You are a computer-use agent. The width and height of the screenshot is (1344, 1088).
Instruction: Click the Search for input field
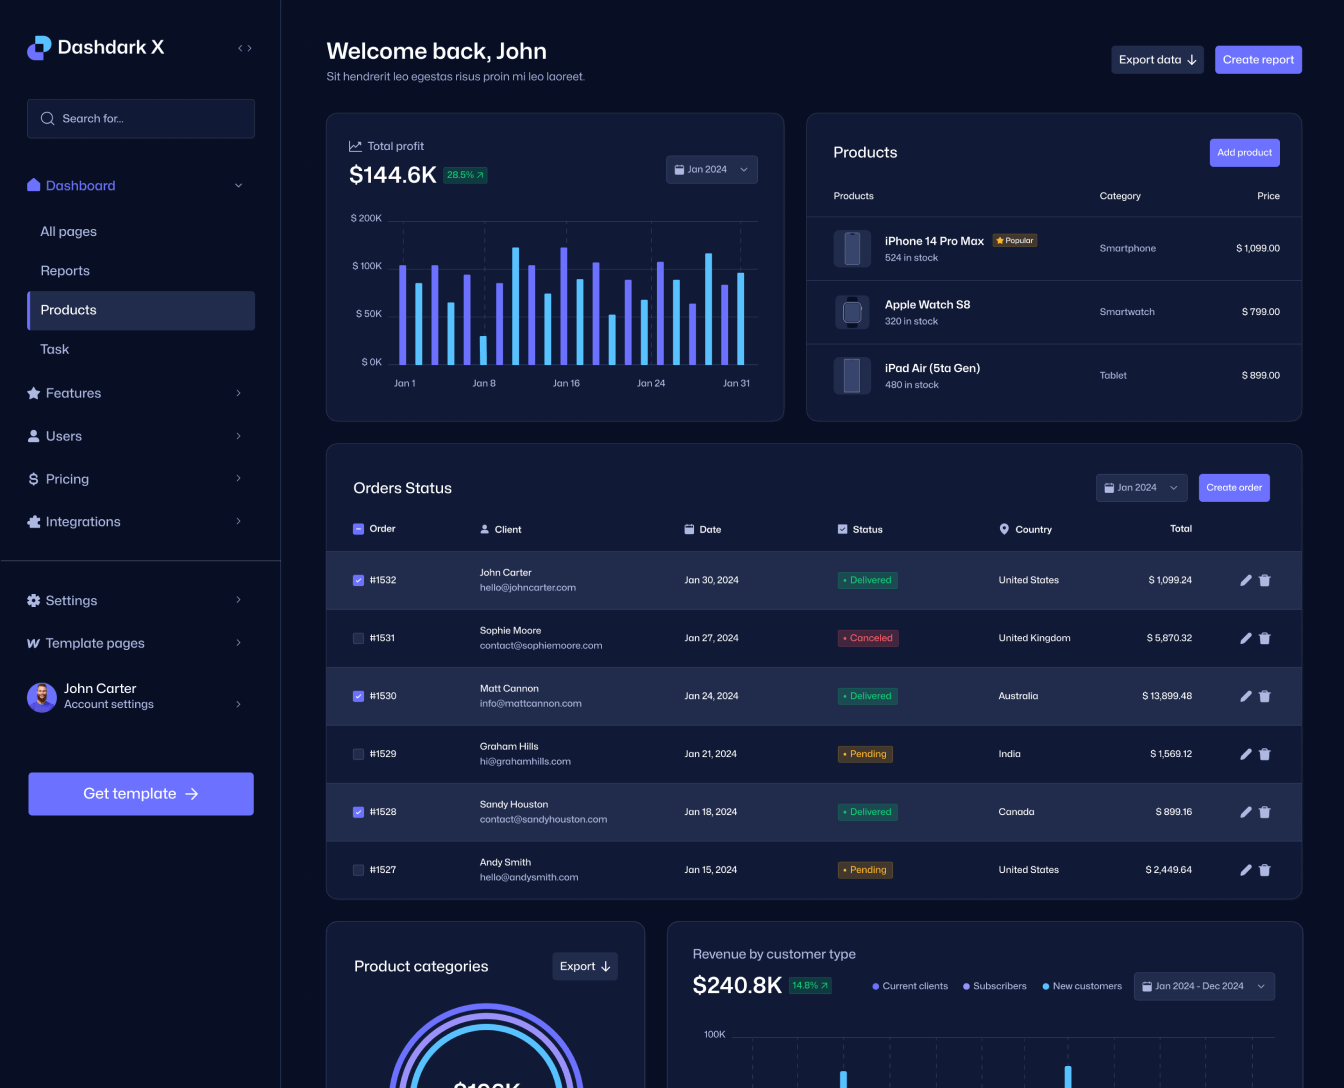pyautogui.click(x=140, y=118)
